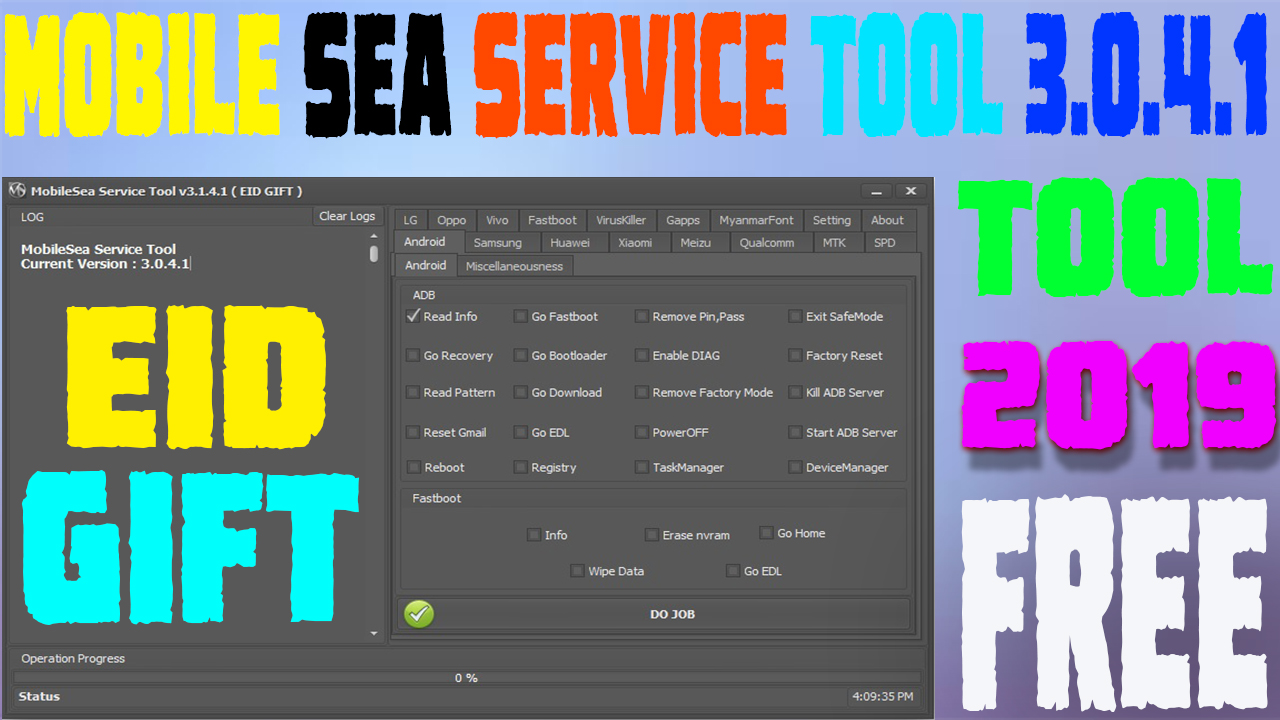
Task: Check the Exit SafeMode box
Action: 795,316
